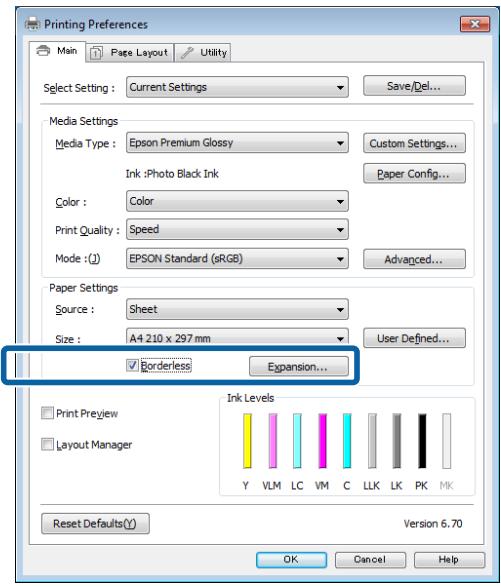Click the User Defined... button
The height and width of the screenshot is (587, 501).
(x=414, y=338)
